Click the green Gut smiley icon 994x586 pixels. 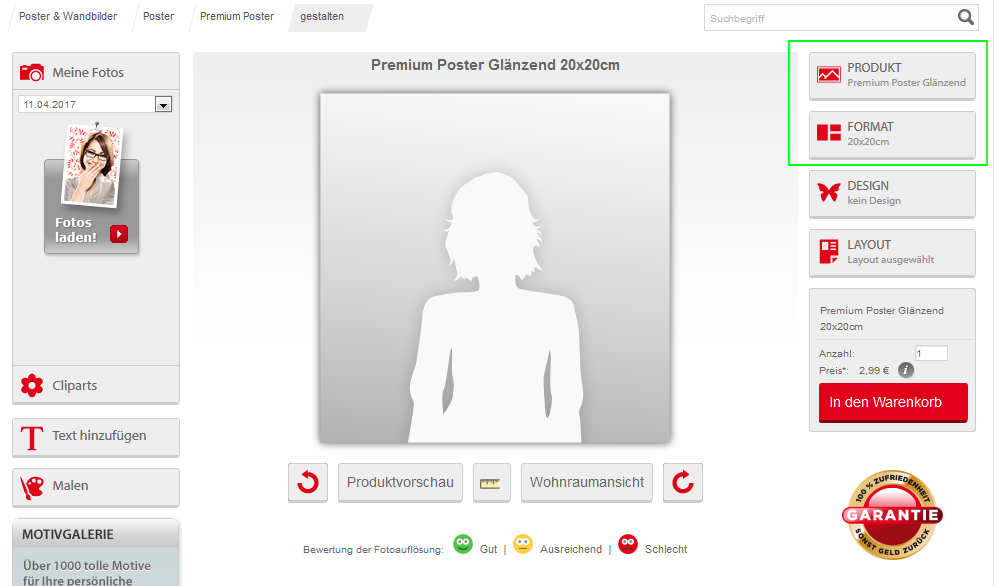pyautogui.click(x=463, y=544)
